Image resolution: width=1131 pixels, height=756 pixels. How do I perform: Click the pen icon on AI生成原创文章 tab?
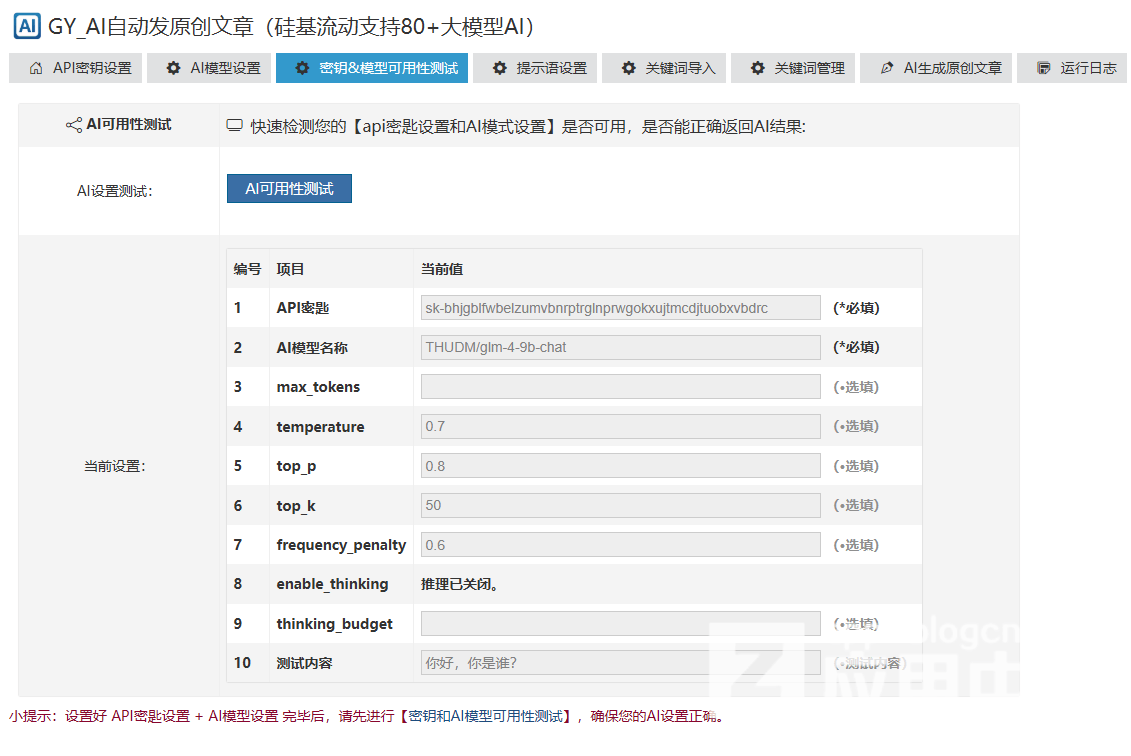tap(887, 68)
